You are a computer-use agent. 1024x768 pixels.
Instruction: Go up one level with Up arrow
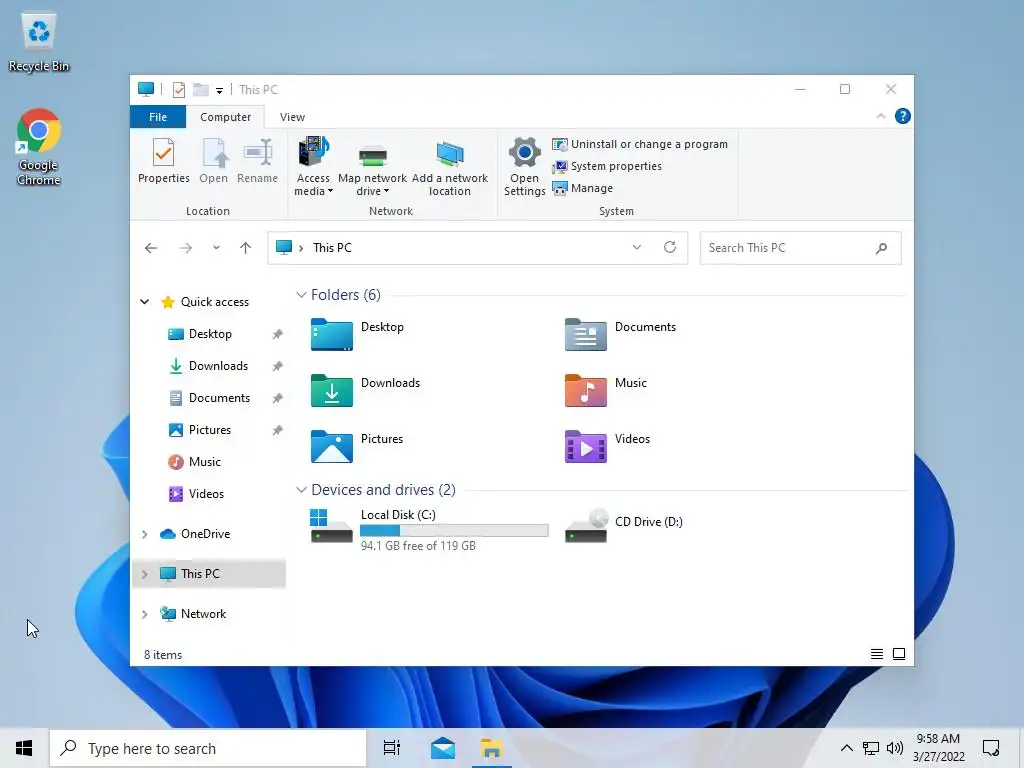(x=246, y=248)
